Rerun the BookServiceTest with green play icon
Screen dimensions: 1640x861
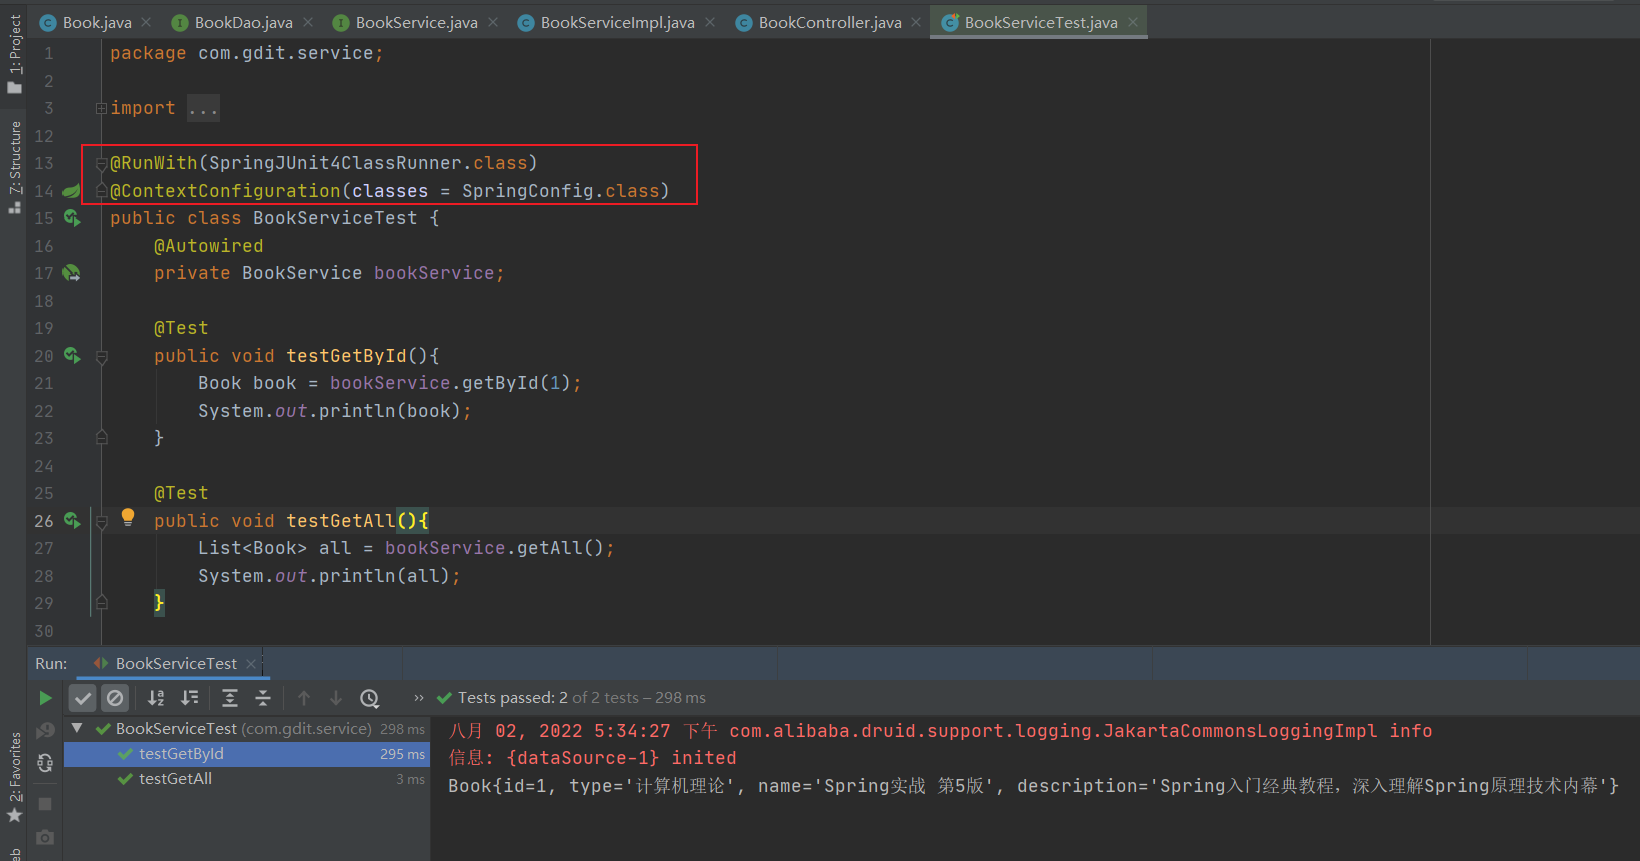pos(45,698)
